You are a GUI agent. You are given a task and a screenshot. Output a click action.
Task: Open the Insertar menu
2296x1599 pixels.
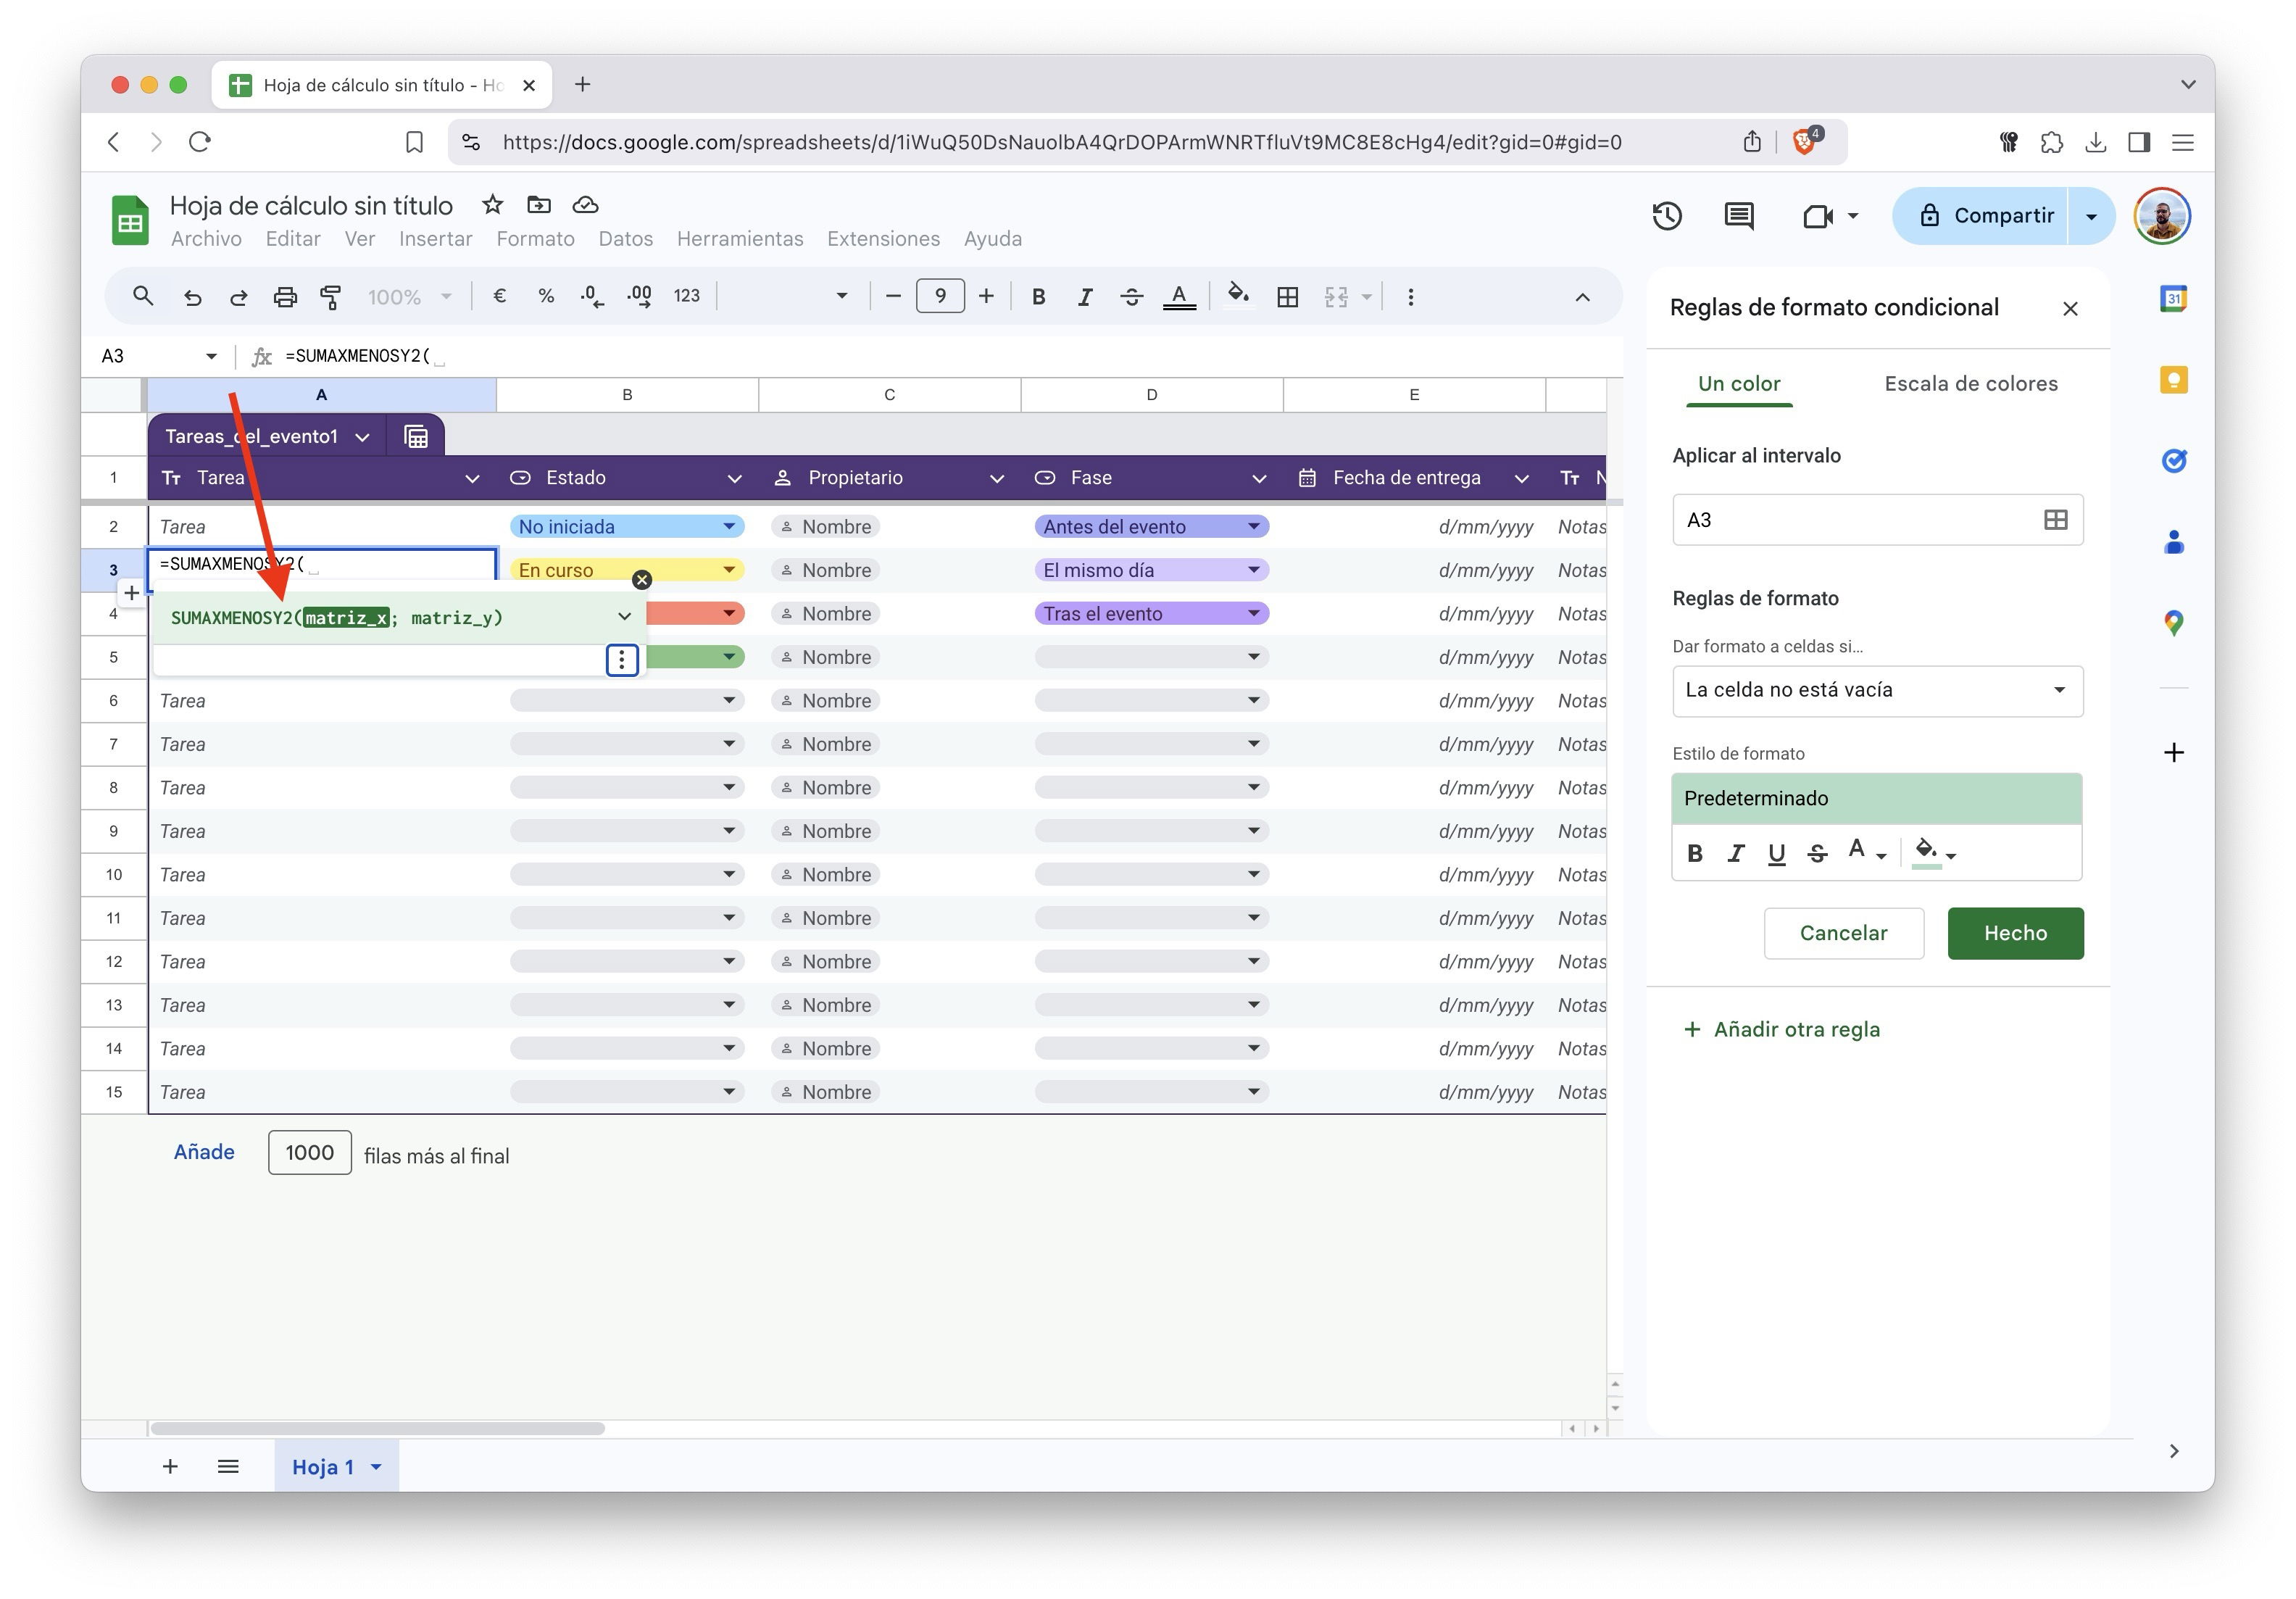tap(435, 239)
